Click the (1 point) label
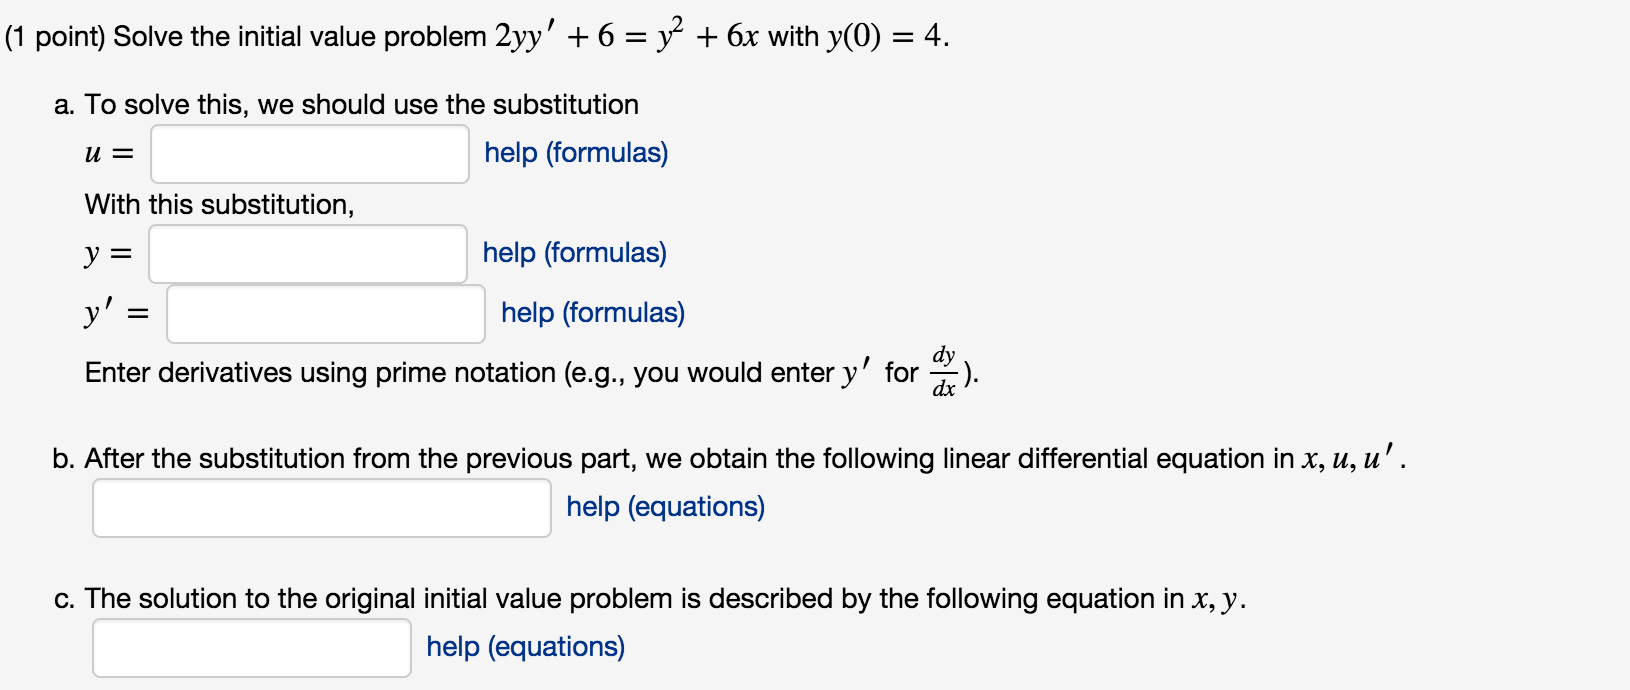 (x=55, y=37)
